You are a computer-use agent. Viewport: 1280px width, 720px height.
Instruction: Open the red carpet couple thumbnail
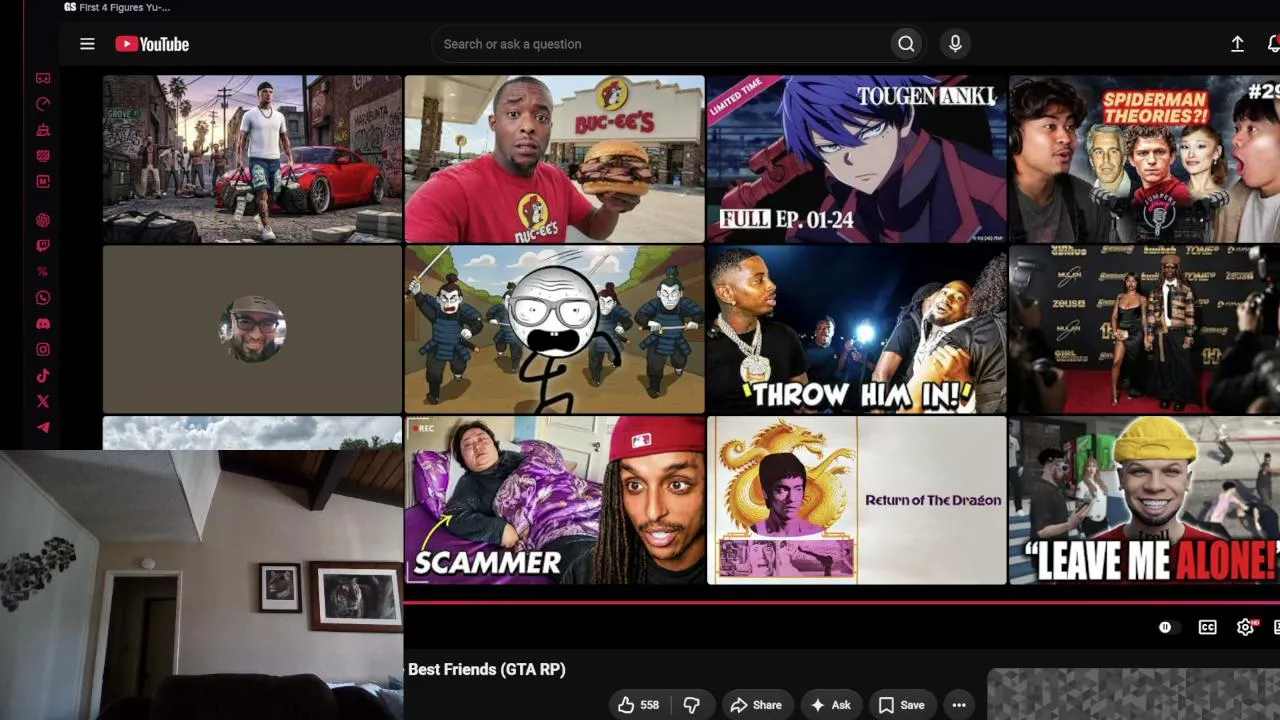[1144, 330]
